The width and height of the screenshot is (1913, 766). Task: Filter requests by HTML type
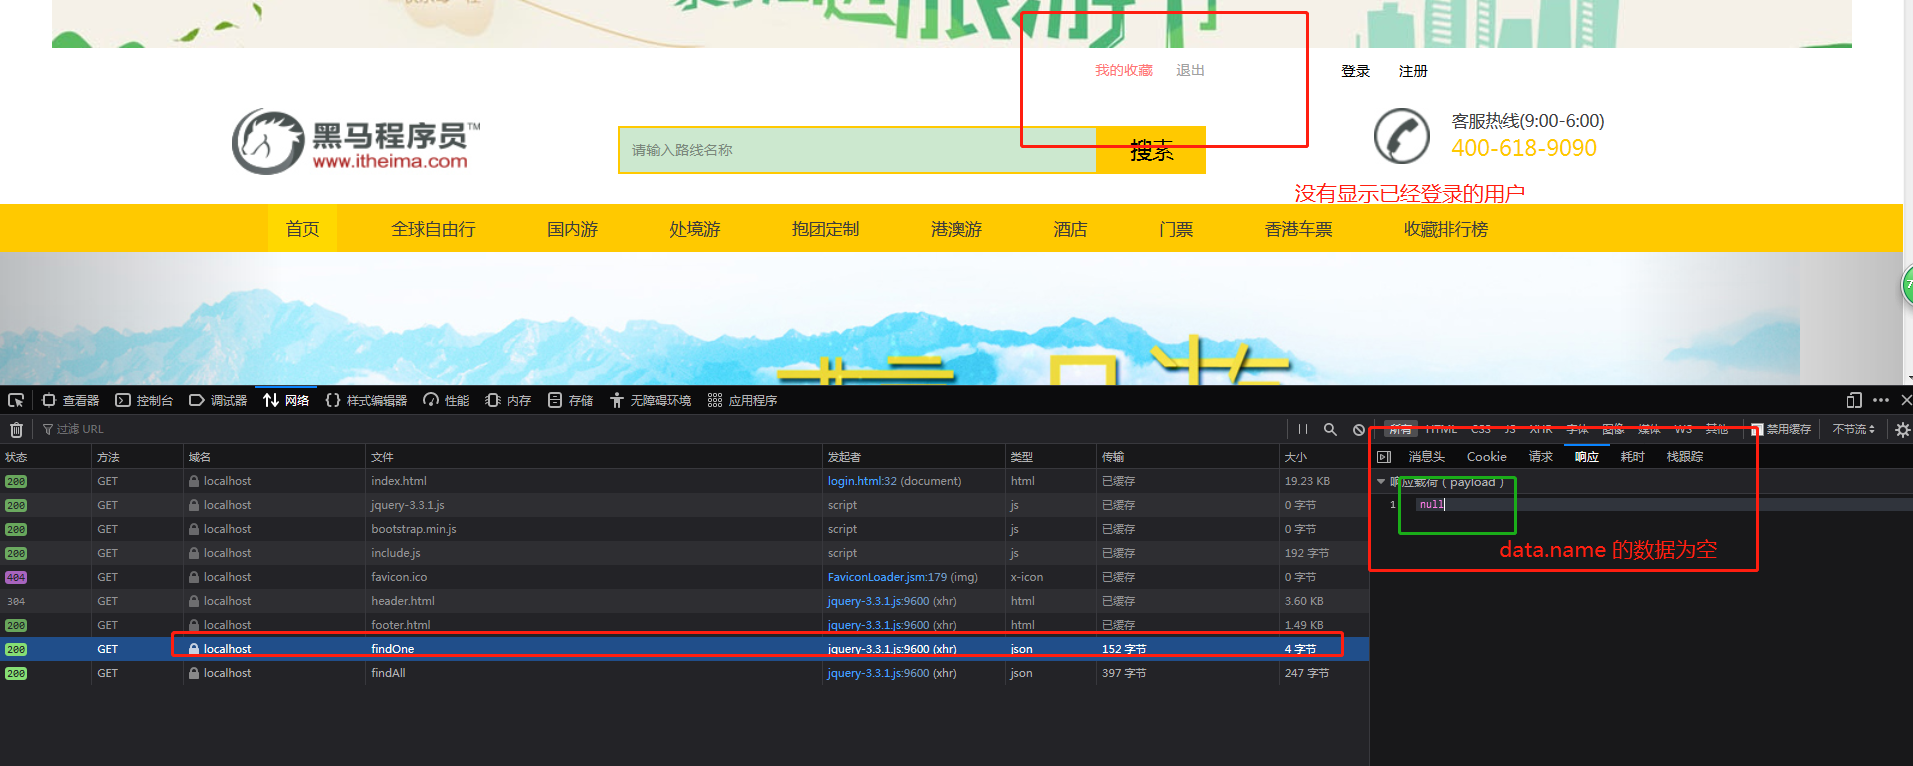[1441, 429]
